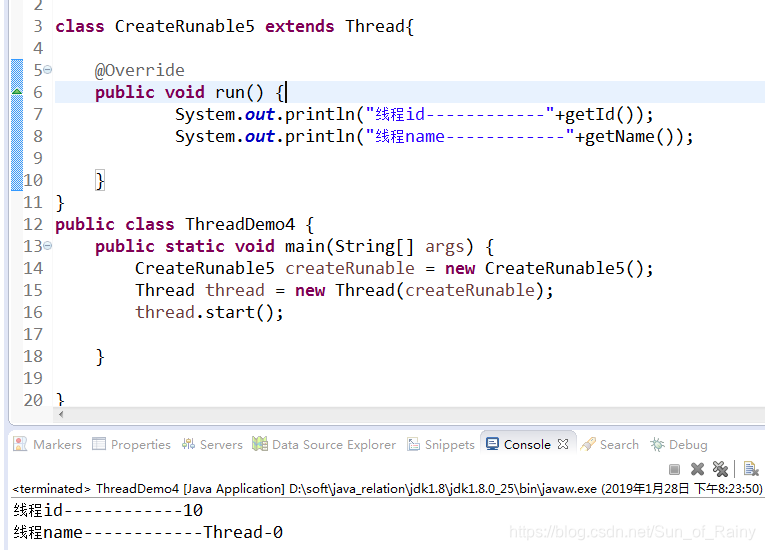Click the ThreadDemo4 class name on line 12

[240, 224]
